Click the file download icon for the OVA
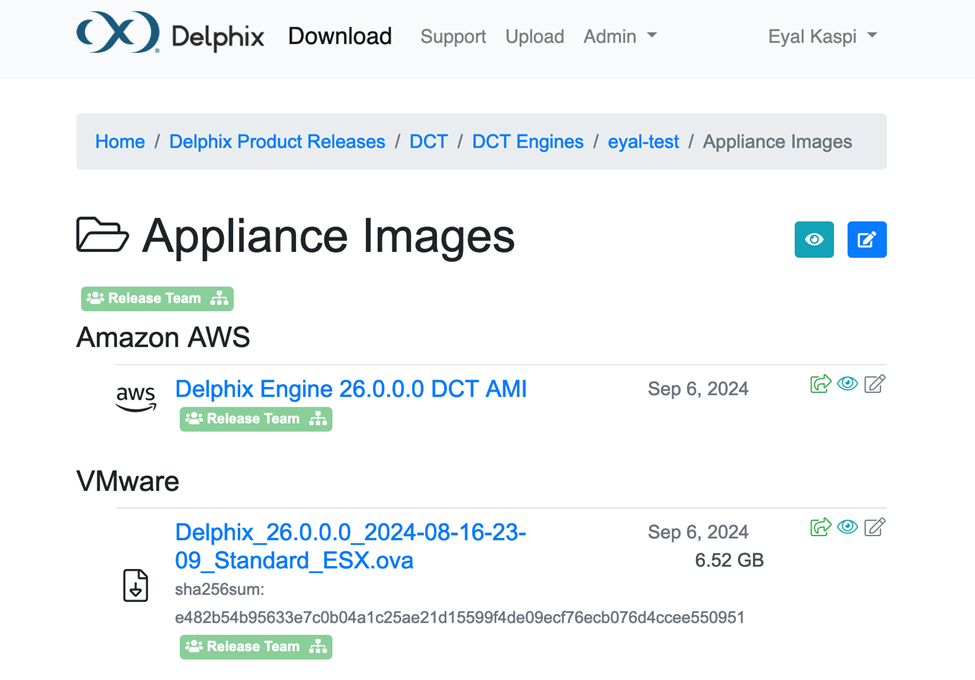This screenshot has height=680, width=975. [136, 585]
